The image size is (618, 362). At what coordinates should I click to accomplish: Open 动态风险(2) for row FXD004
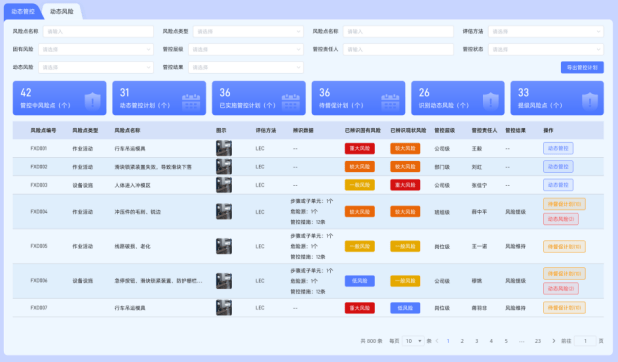[560, 219]
